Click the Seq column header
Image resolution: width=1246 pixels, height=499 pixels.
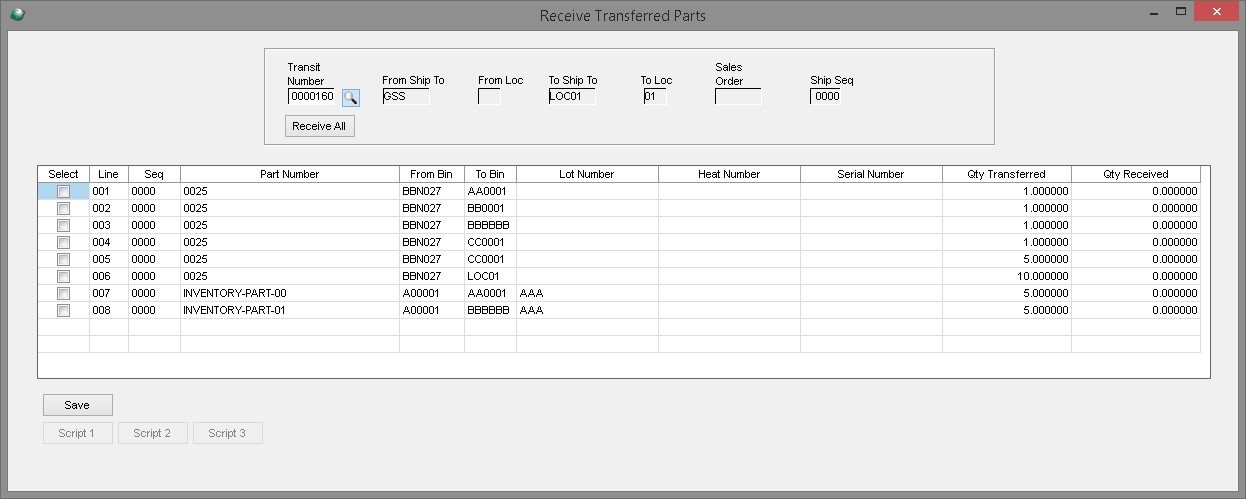click(154, 174)
